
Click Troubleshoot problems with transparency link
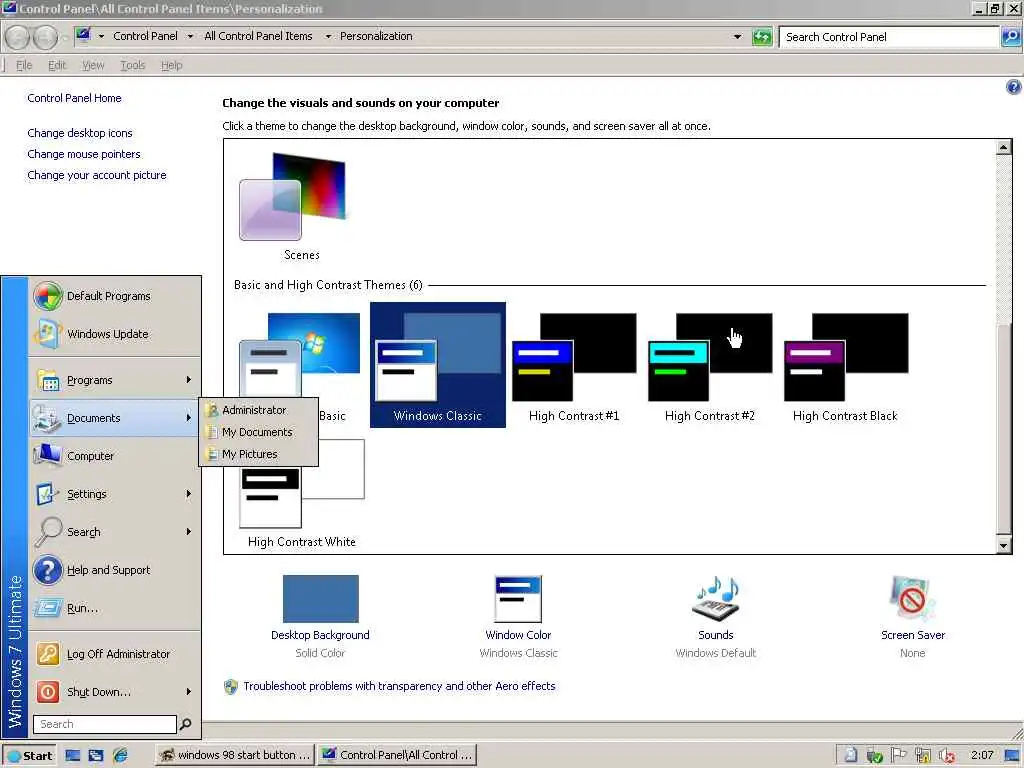point(399,686)
